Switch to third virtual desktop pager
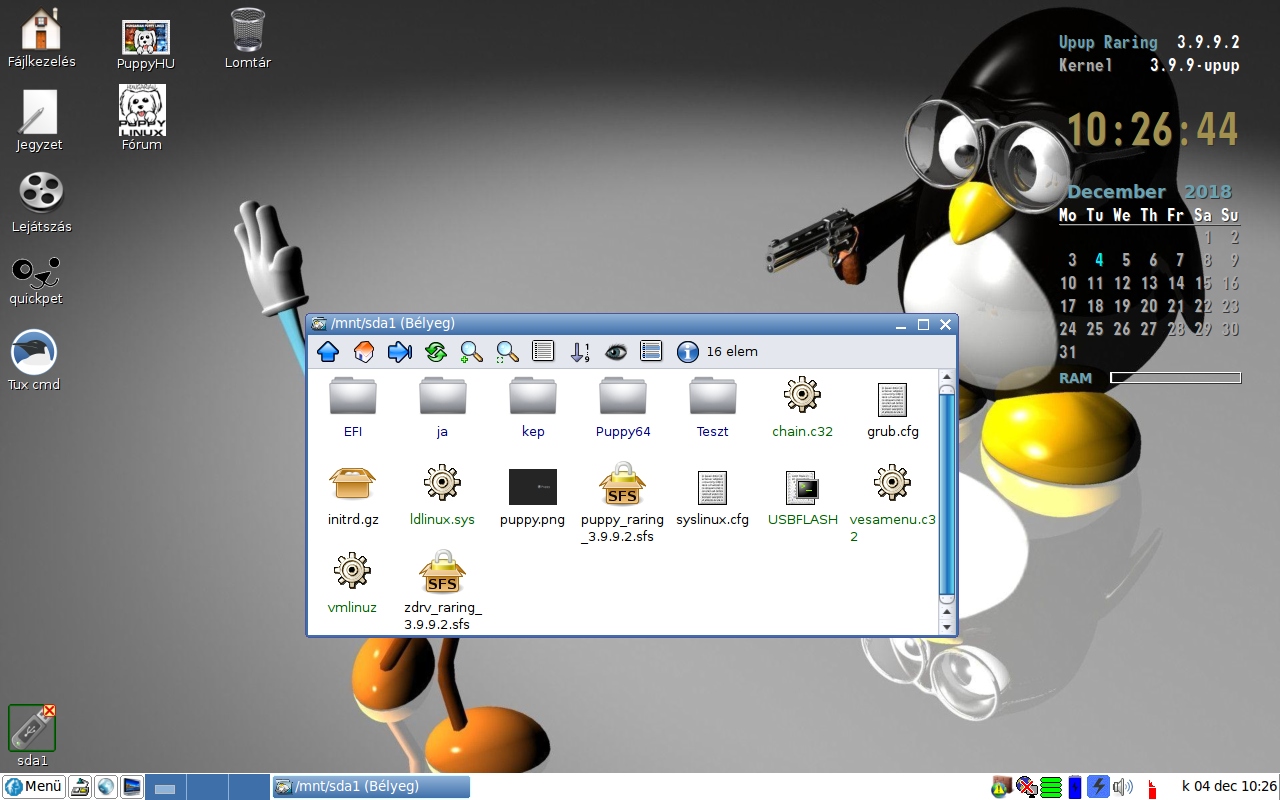 (x=248, y=787)
